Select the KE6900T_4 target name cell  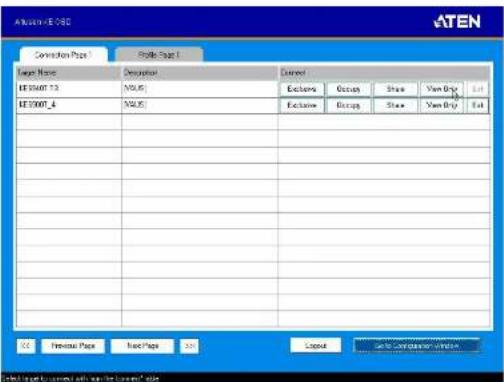69,105
